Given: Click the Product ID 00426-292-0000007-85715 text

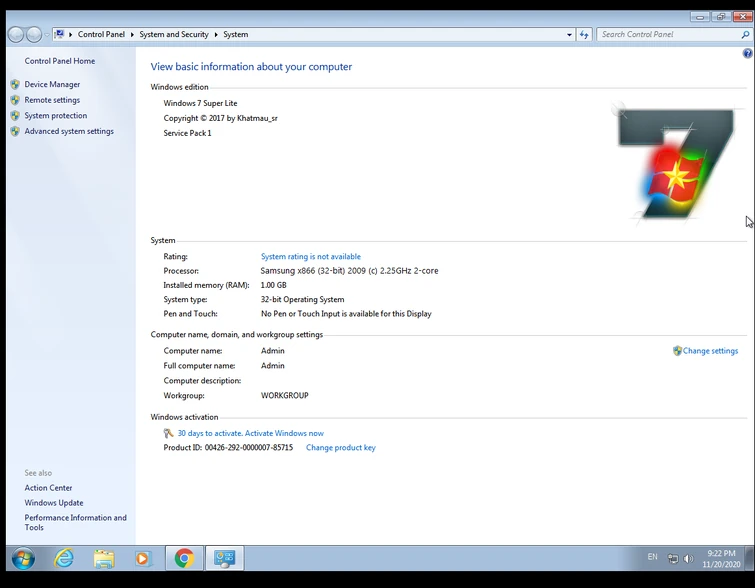Looking at the screenshot, I should pyautogui.click(x=228, y=447).
